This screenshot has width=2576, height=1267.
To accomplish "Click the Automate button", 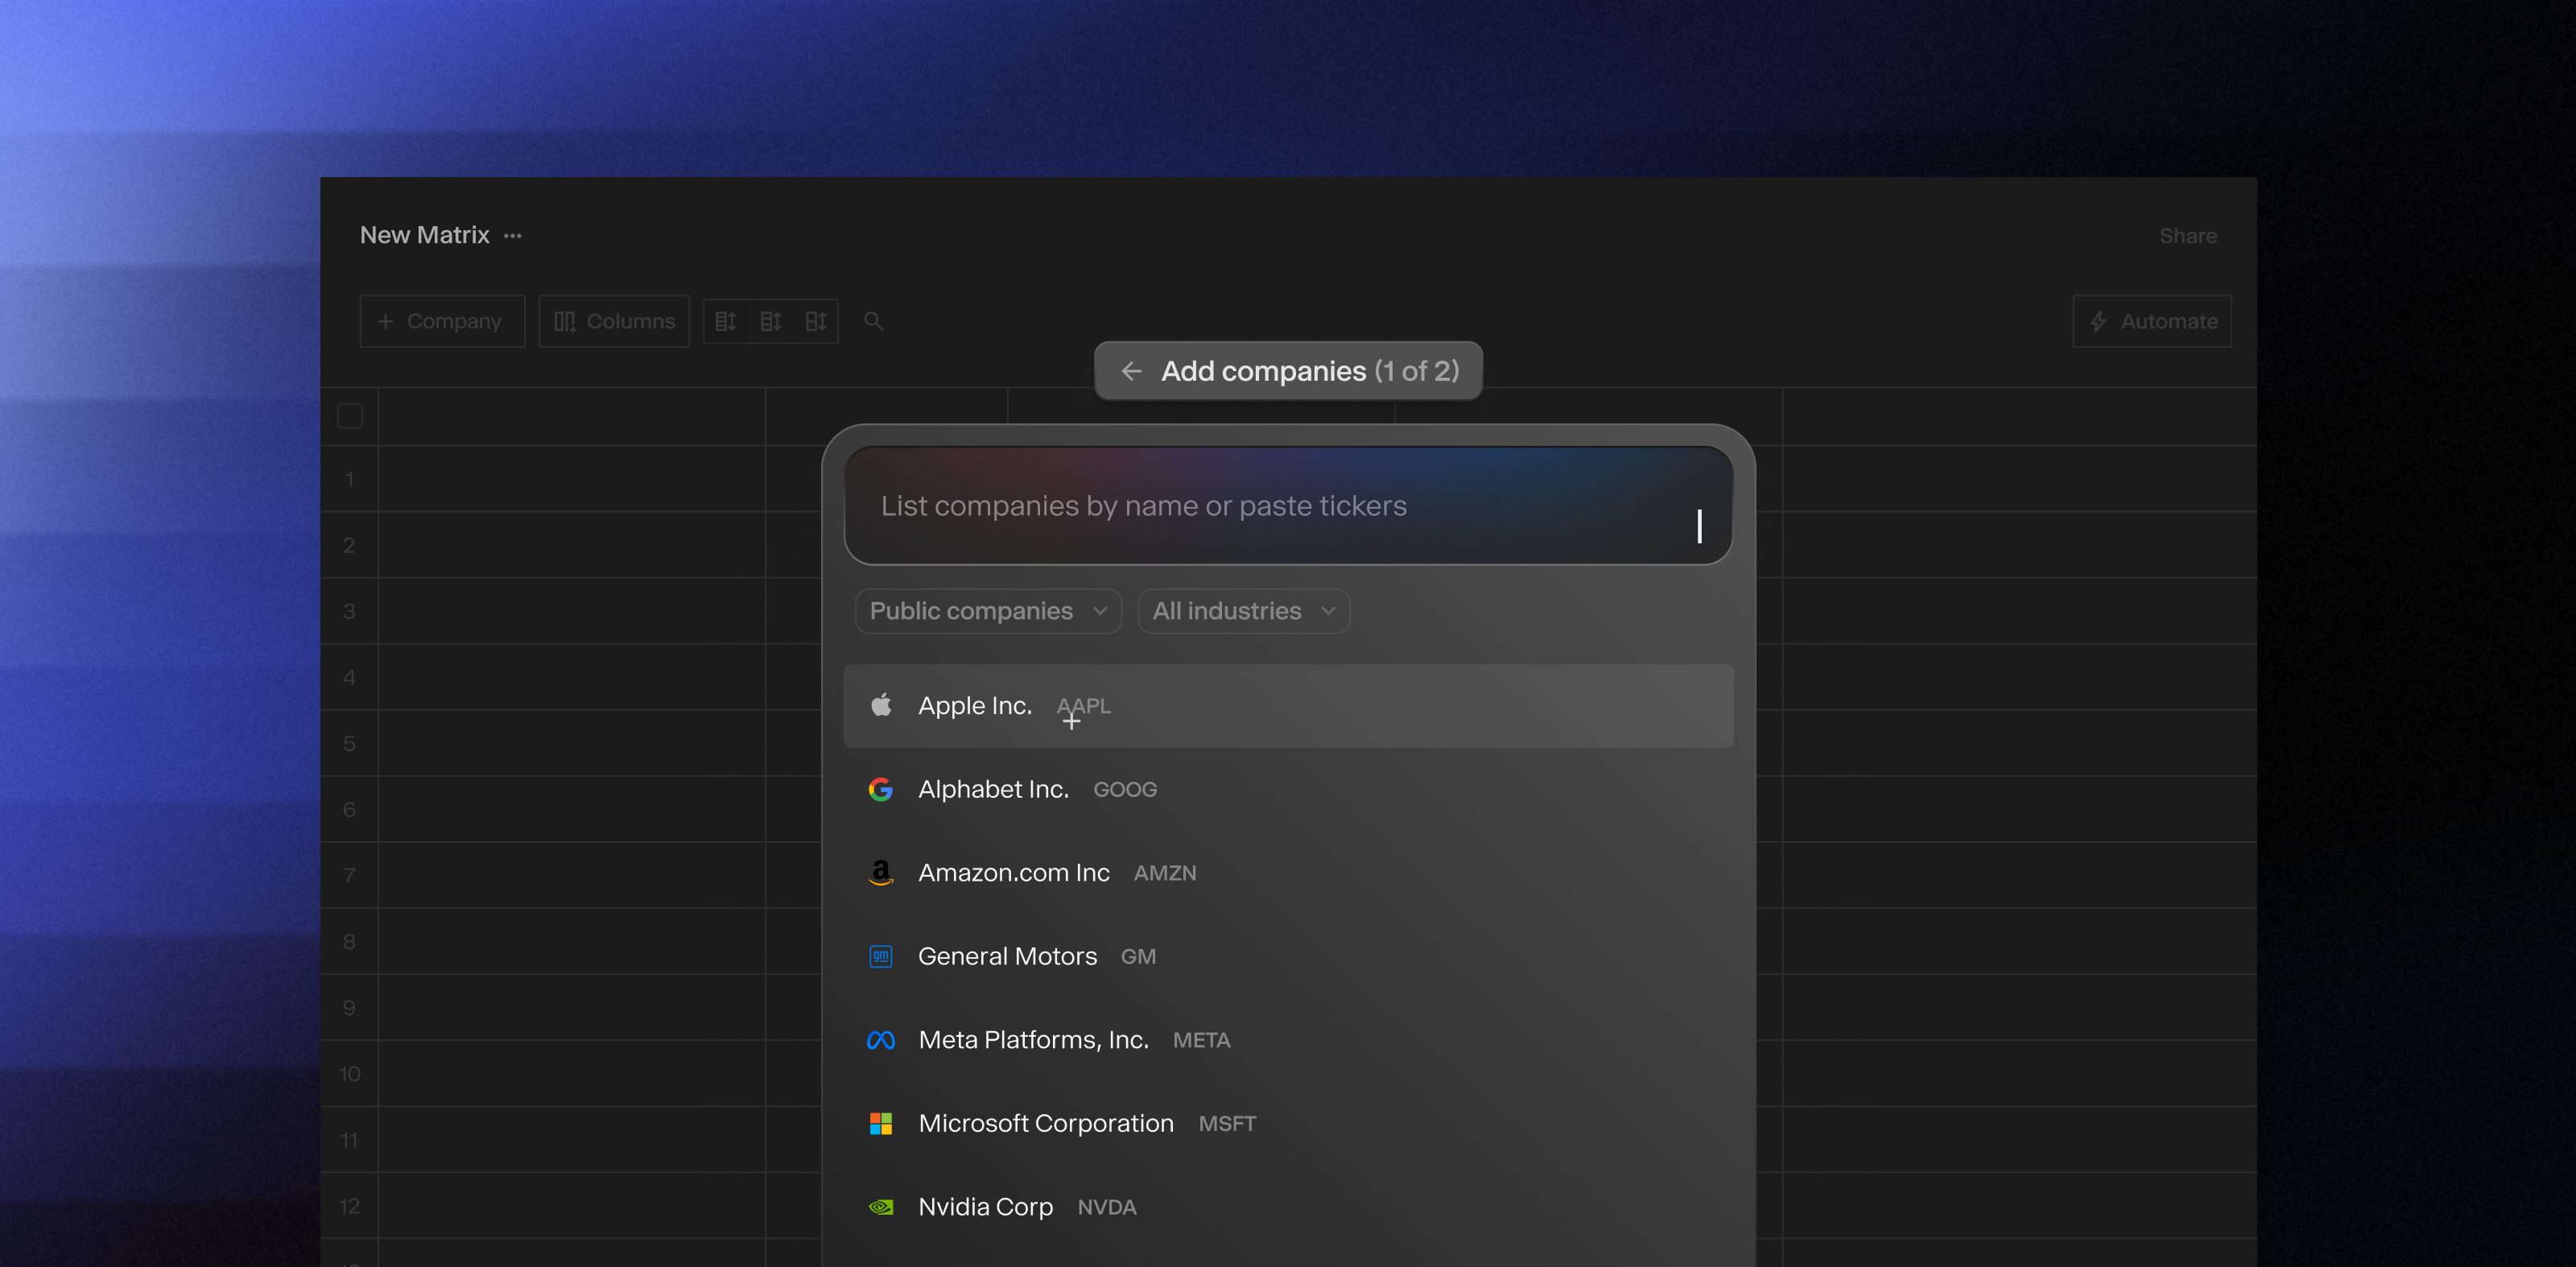I will (x=2152, y=321).
